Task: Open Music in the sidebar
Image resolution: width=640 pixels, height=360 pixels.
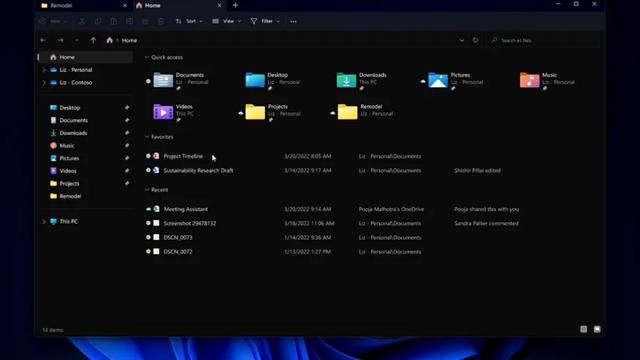Action: click(x=67, y=146)
